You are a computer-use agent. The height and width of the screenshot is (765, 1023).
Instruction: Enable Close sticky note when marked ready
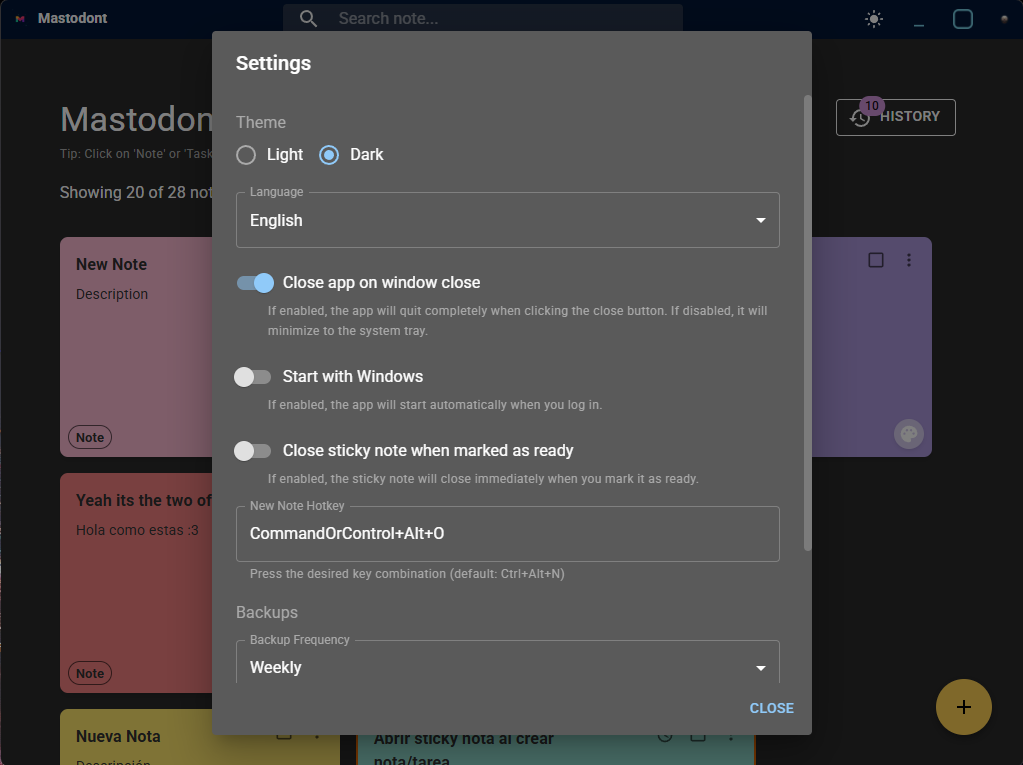(252, 451)
